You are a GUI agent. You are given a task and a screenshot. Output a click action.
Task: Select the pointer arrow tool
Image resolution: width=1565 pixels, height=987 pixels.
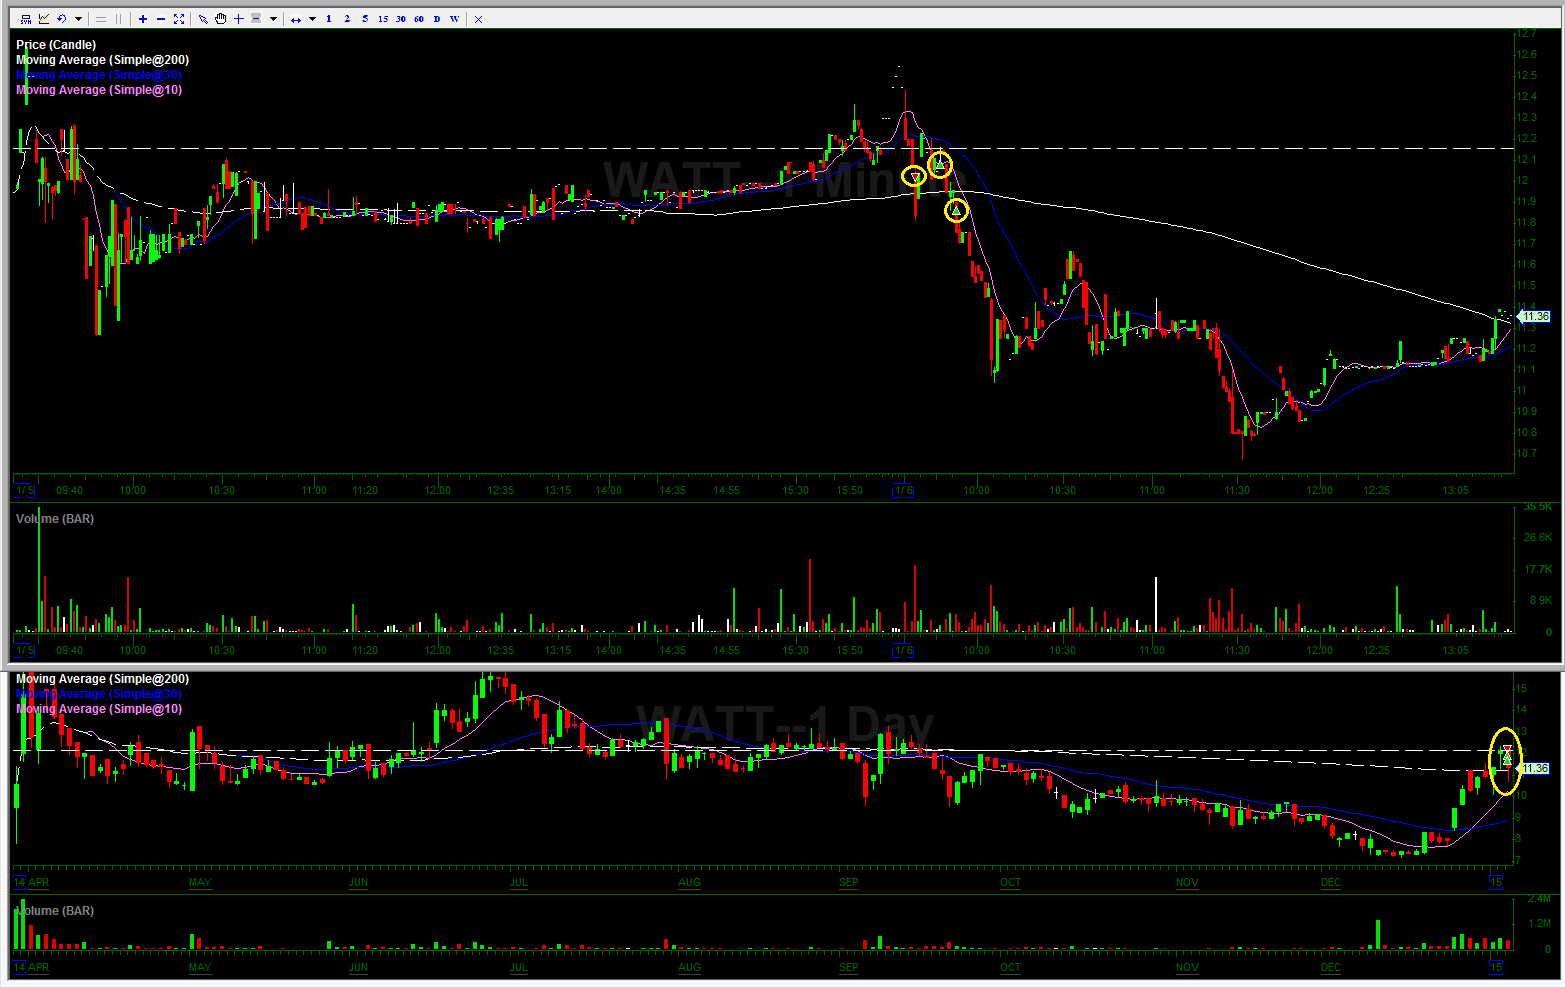coord(203,19)
